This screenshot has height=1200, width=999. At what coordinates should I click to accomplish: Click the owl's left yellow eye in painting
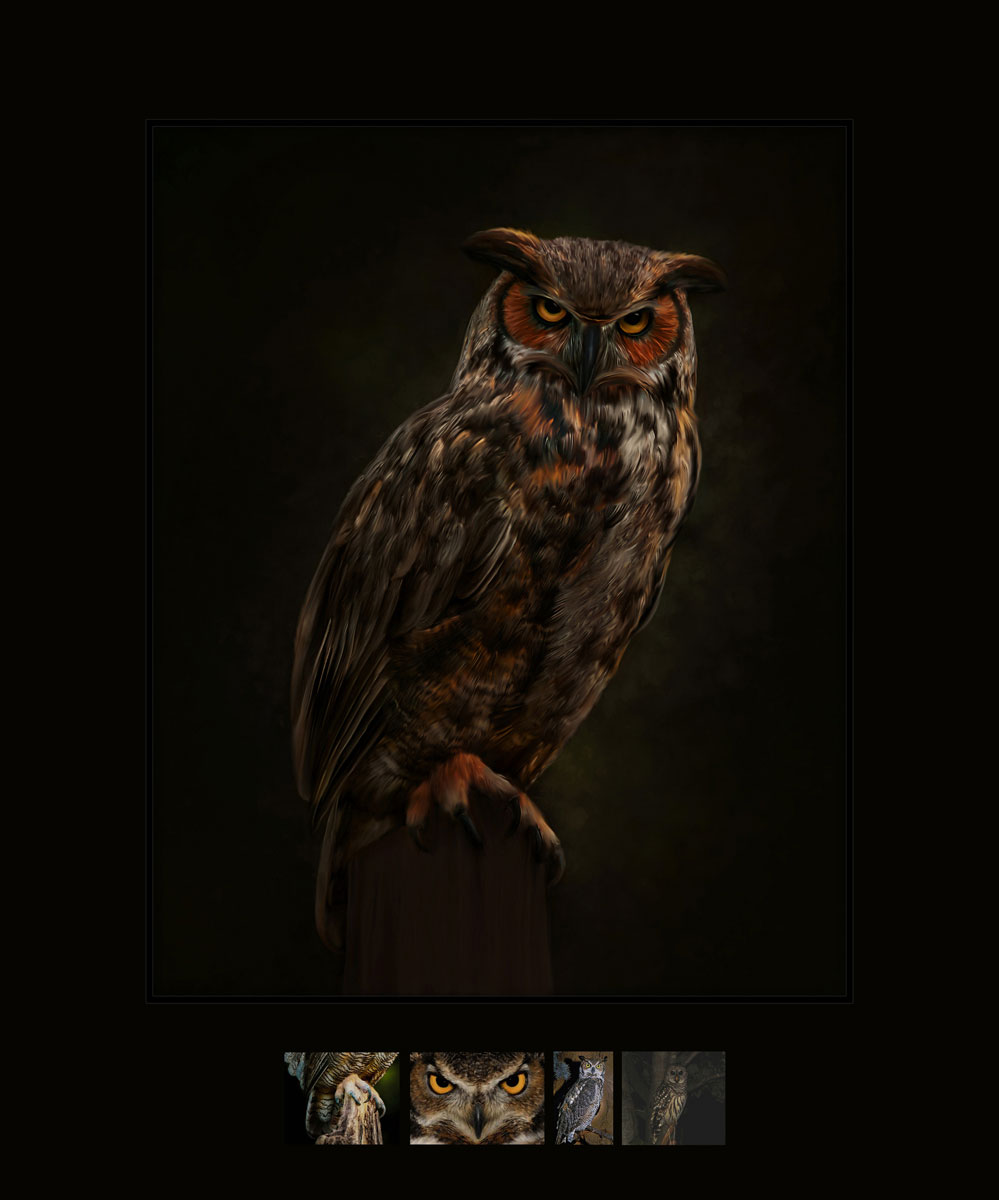[x=551, y=310]
